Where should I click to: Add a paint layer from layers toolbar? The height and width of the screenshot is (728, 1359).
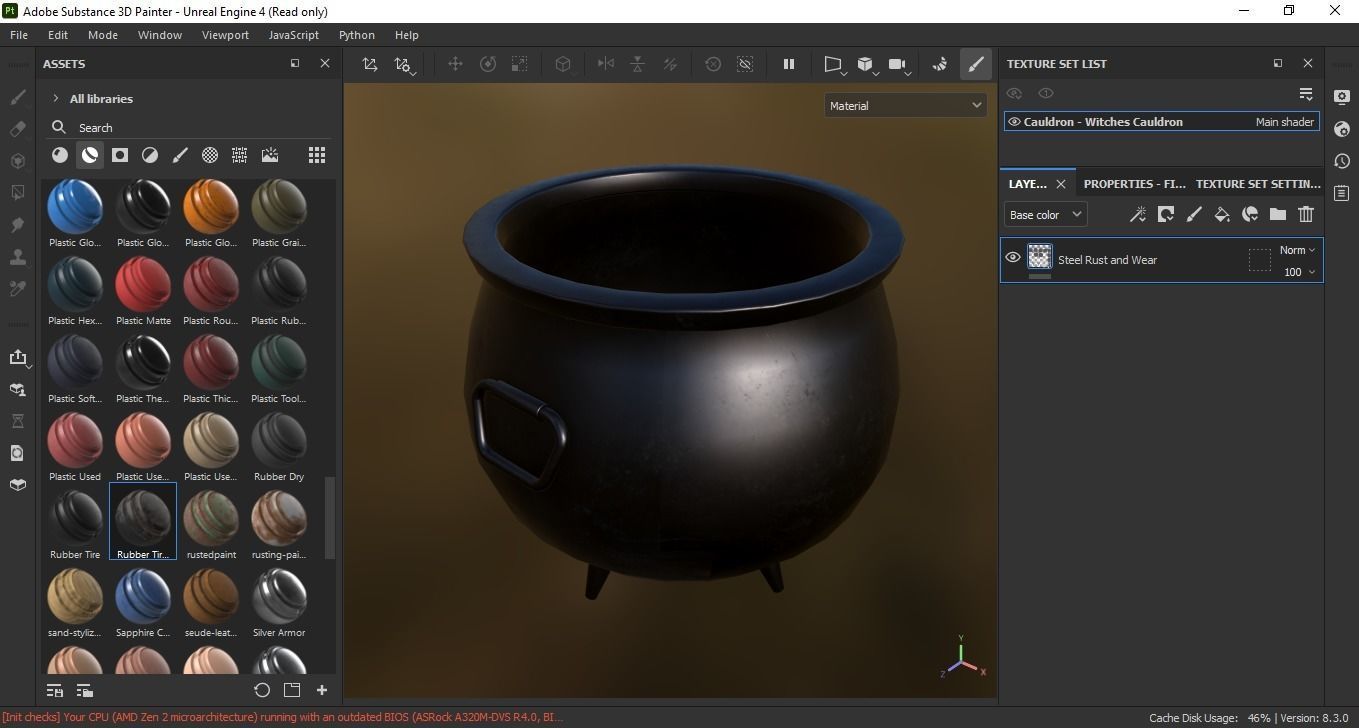click(x=1194, y=214)
